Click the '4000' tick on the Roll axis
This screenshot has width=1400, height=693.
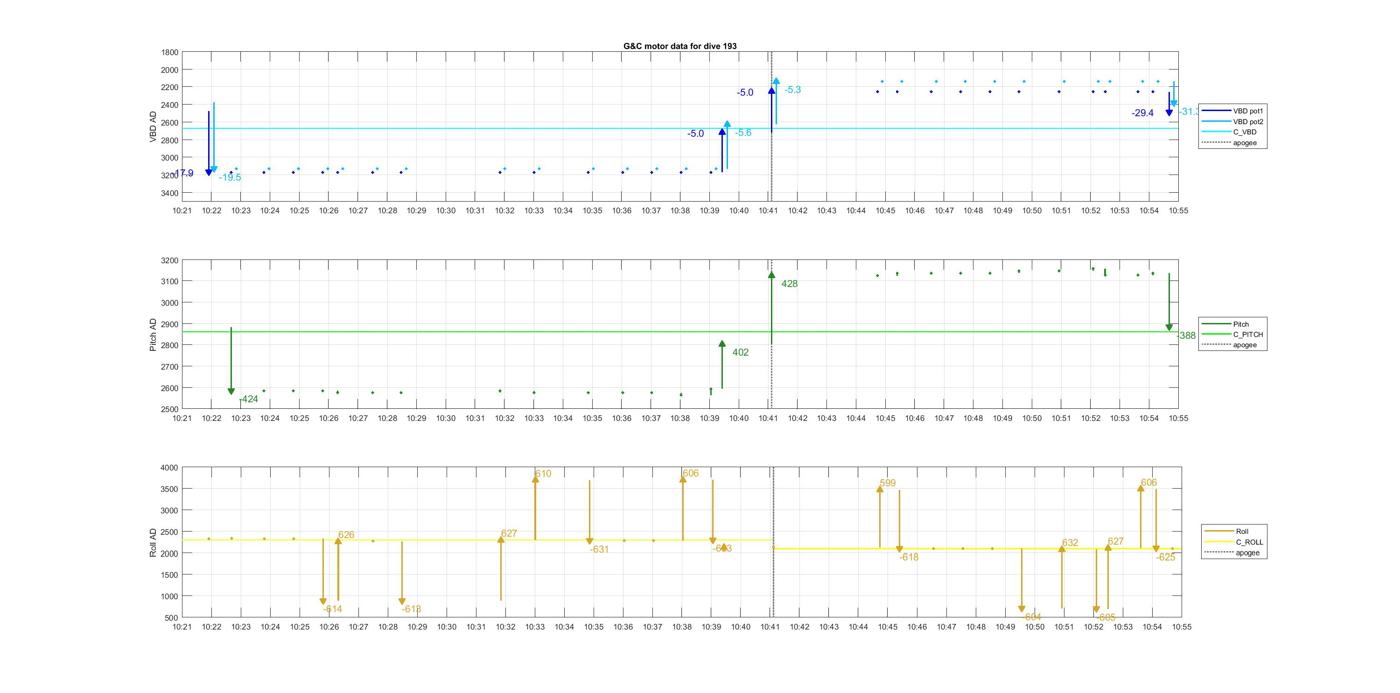pos(170,468)
